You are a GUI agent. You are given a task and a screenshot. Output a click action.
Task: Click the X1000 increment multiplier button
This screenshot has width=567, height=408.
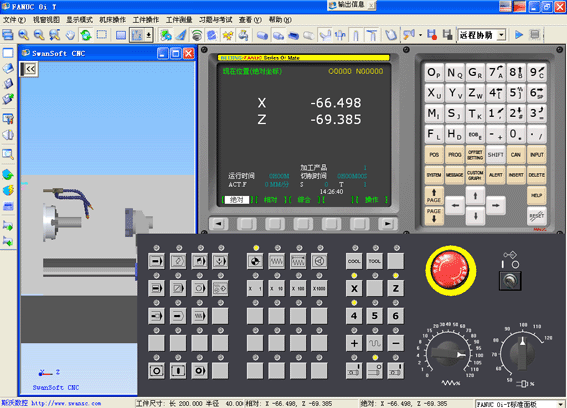pyautogui.click(x=319, y=288)
